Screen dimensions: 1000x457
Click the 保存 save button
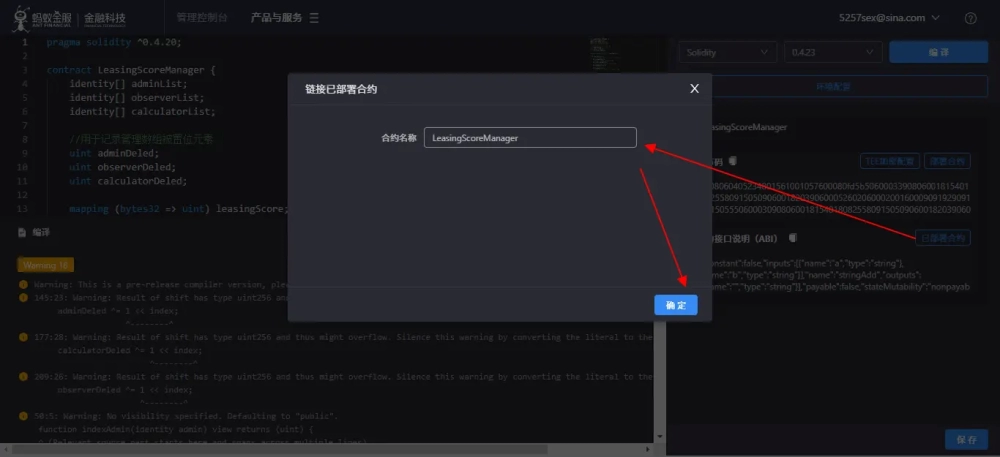tap(966, 440)
